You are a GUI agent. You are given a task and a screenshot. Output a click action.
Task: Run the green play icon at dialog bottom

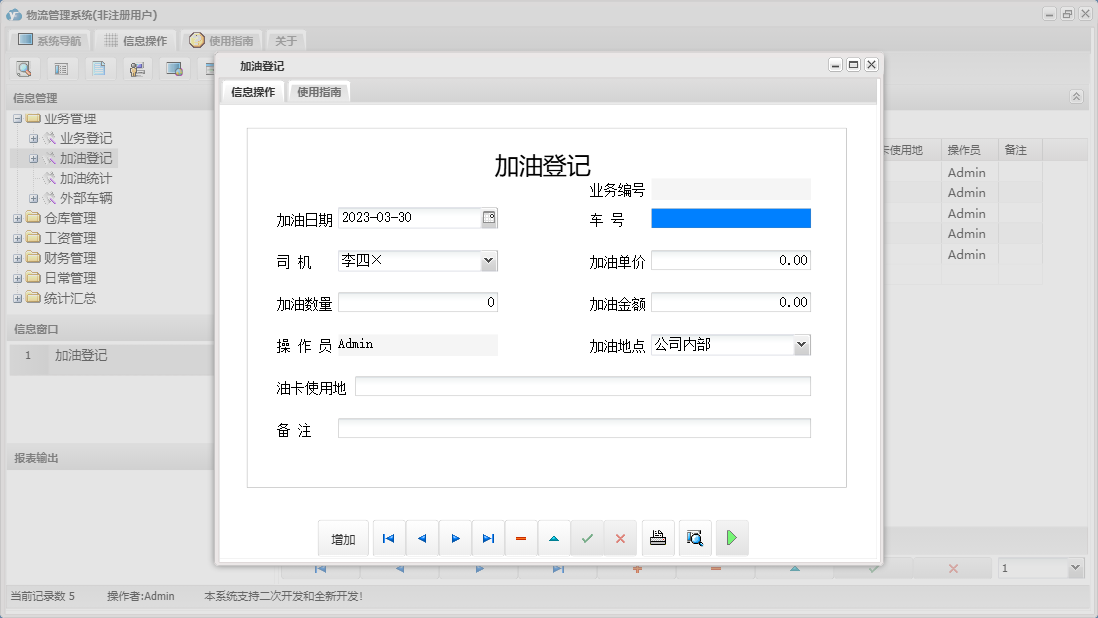coord(731,538)
